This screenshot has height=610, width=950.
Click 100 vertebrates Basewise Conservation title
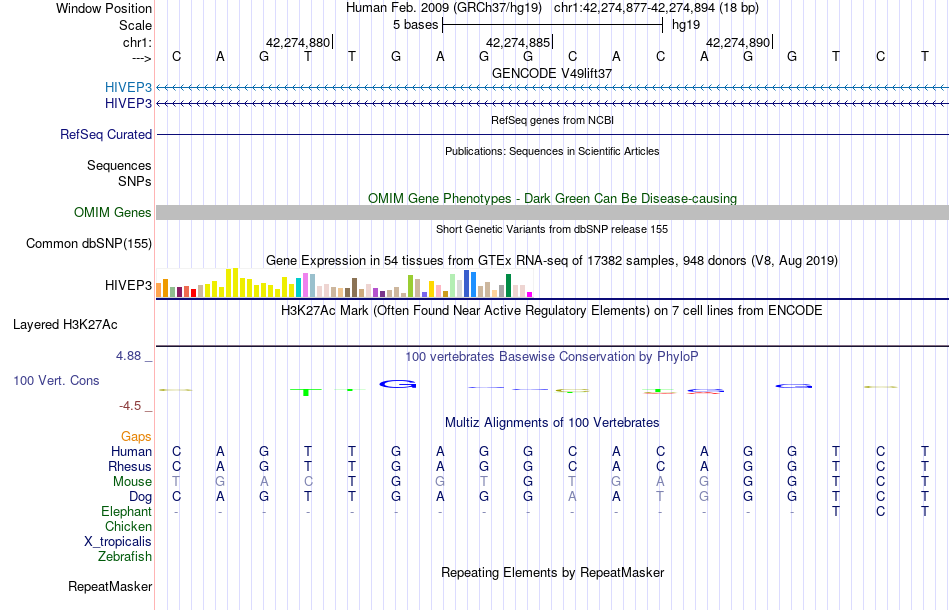tap(552, 356)
